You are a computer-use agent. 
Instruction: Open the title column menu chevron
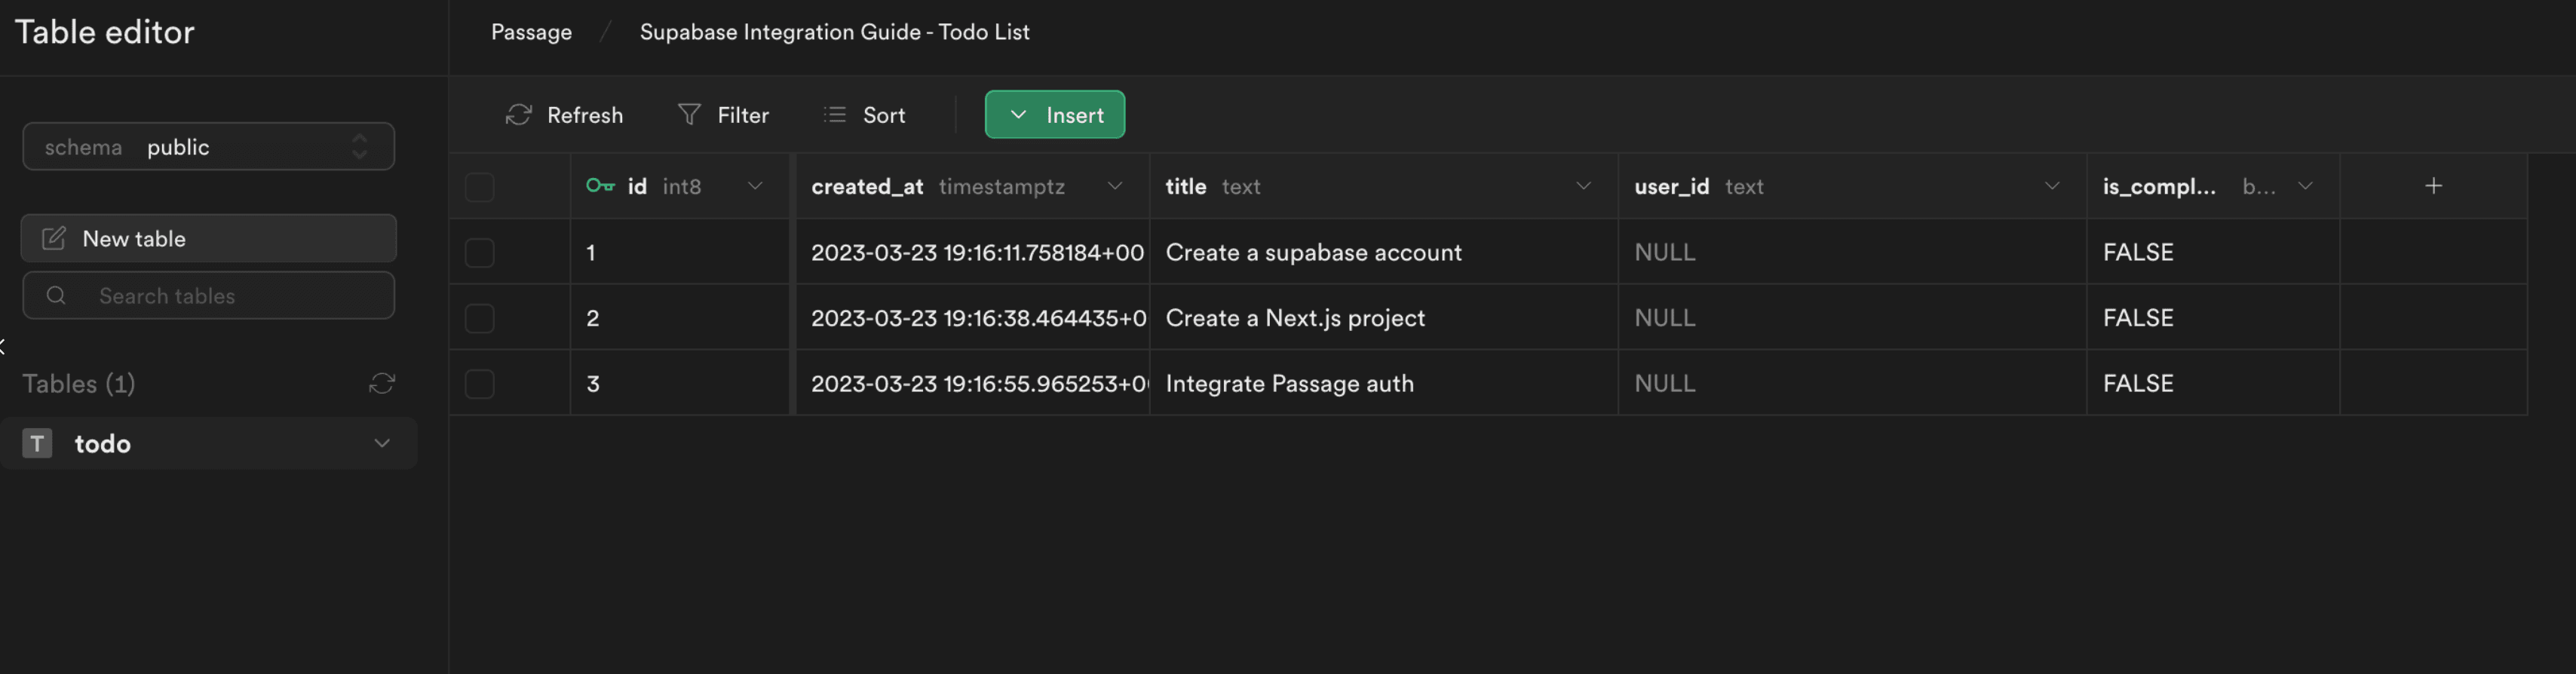point(1583,185)
